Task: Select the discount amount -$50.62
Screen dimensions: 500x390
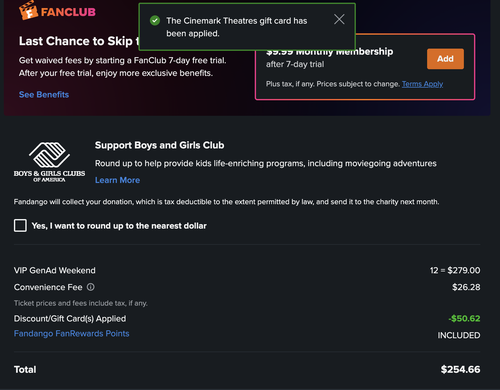Action: click(x=464, y=318)
